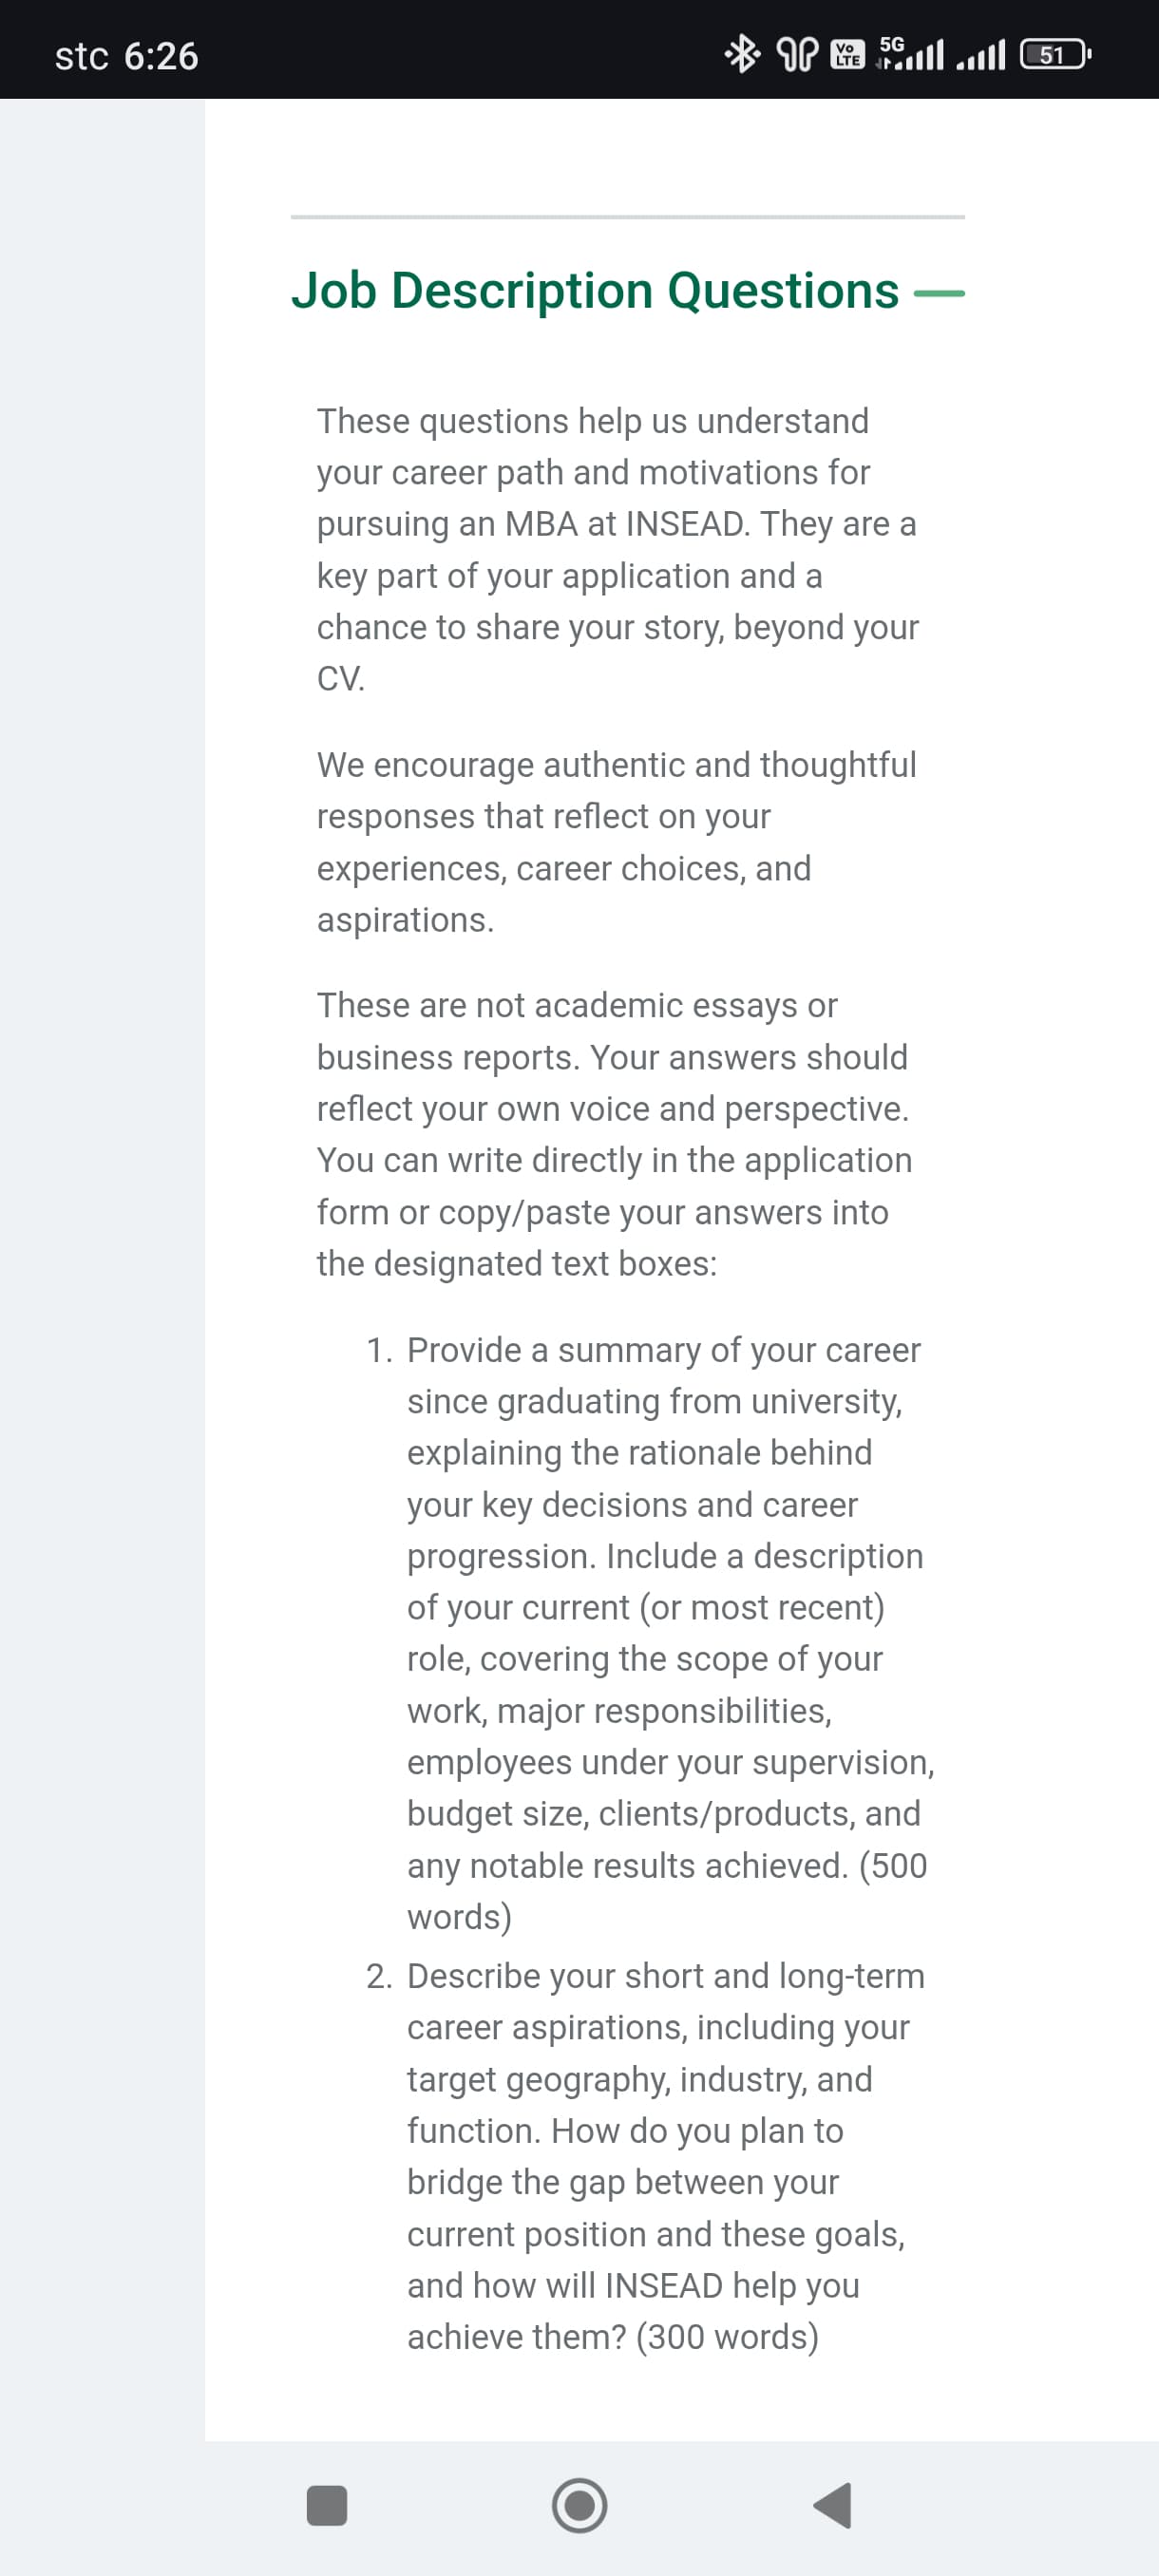Tap the earbuds connected status icon
1159x2576 pixels.
(x=797, y=54)
